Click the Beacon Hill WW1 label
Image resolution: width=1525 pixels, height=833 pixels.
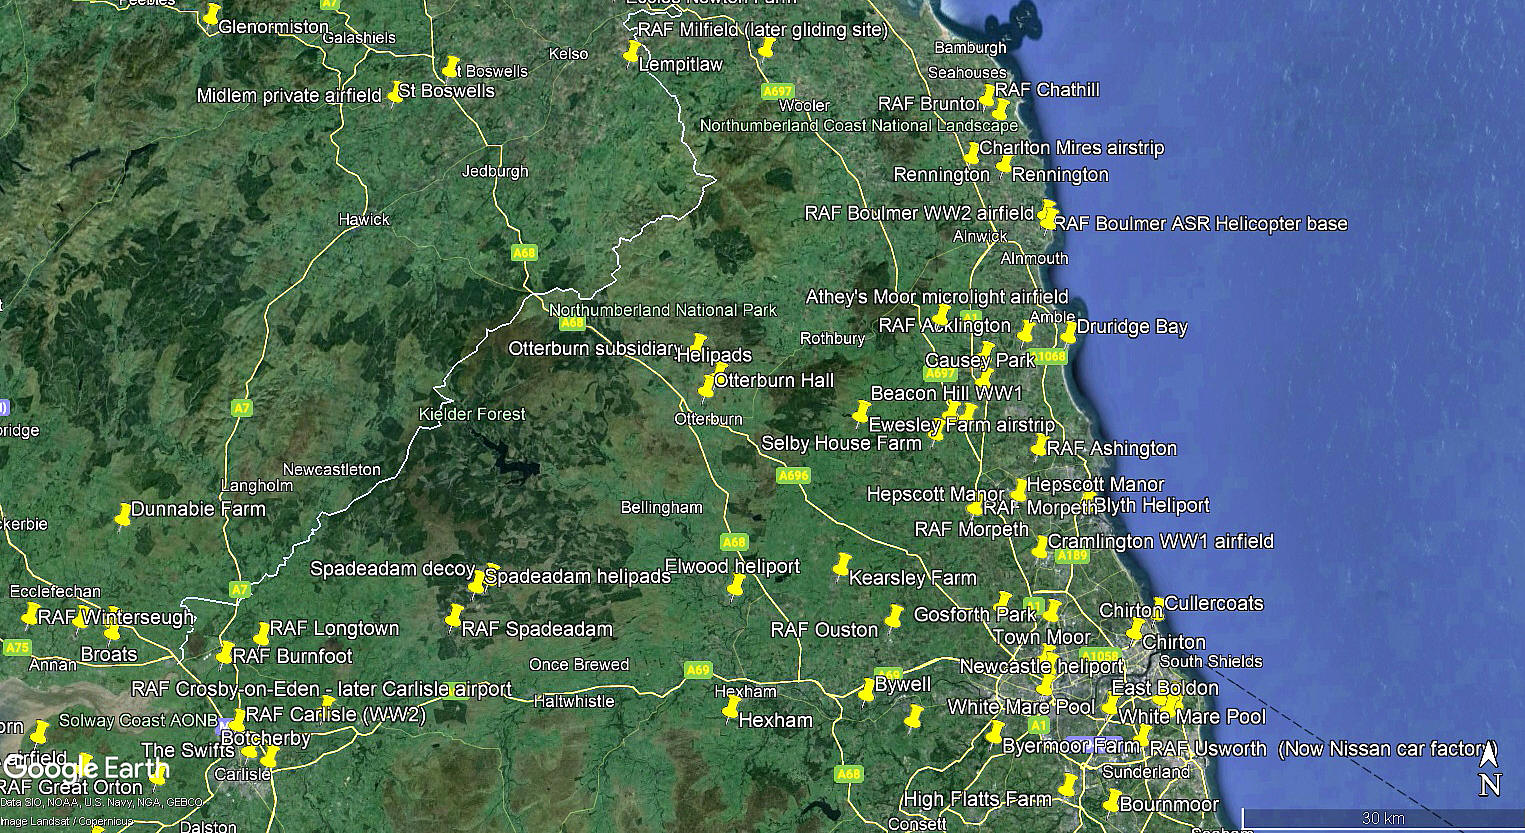(946, 393)
